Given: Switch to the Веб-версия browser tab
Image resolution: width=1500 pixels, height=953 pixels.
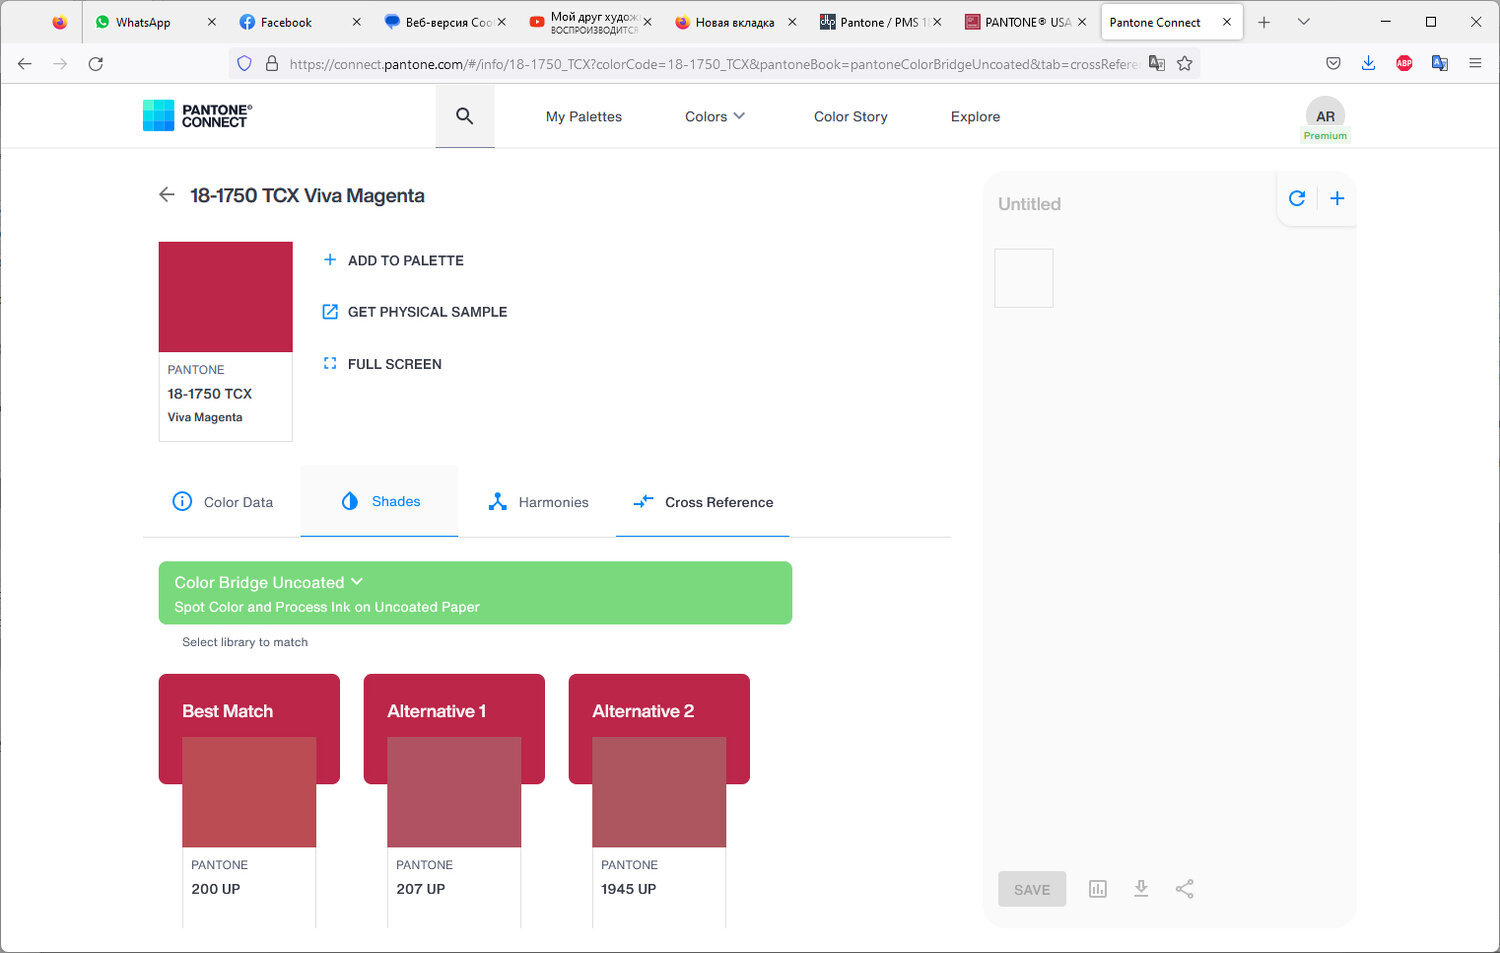Looking at the screenshot, I should point(446,22).
